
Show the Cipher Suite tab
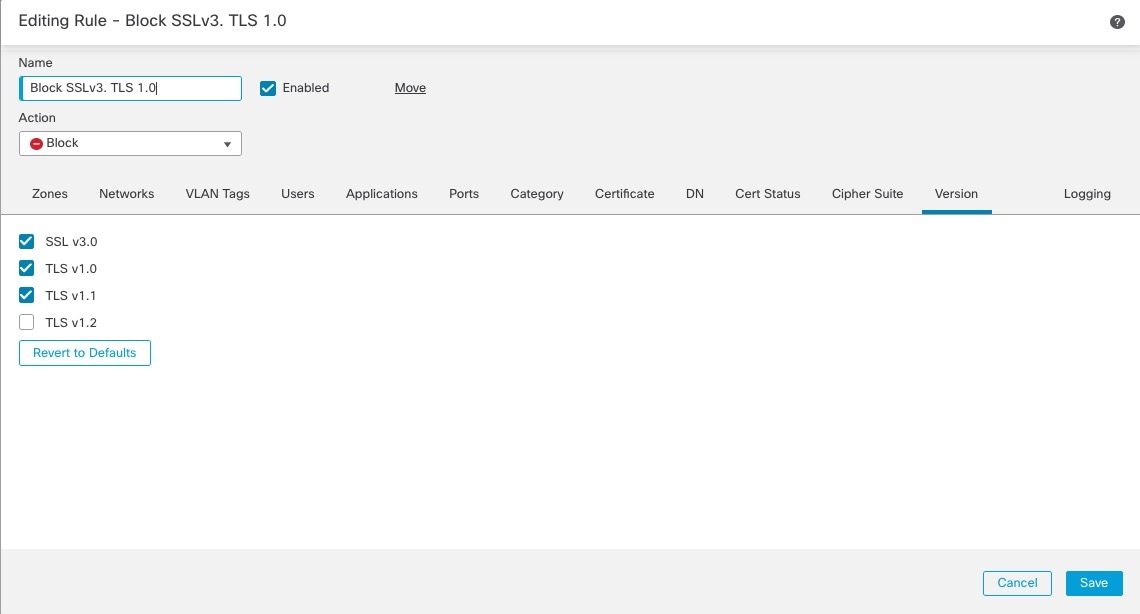point(867,193)
